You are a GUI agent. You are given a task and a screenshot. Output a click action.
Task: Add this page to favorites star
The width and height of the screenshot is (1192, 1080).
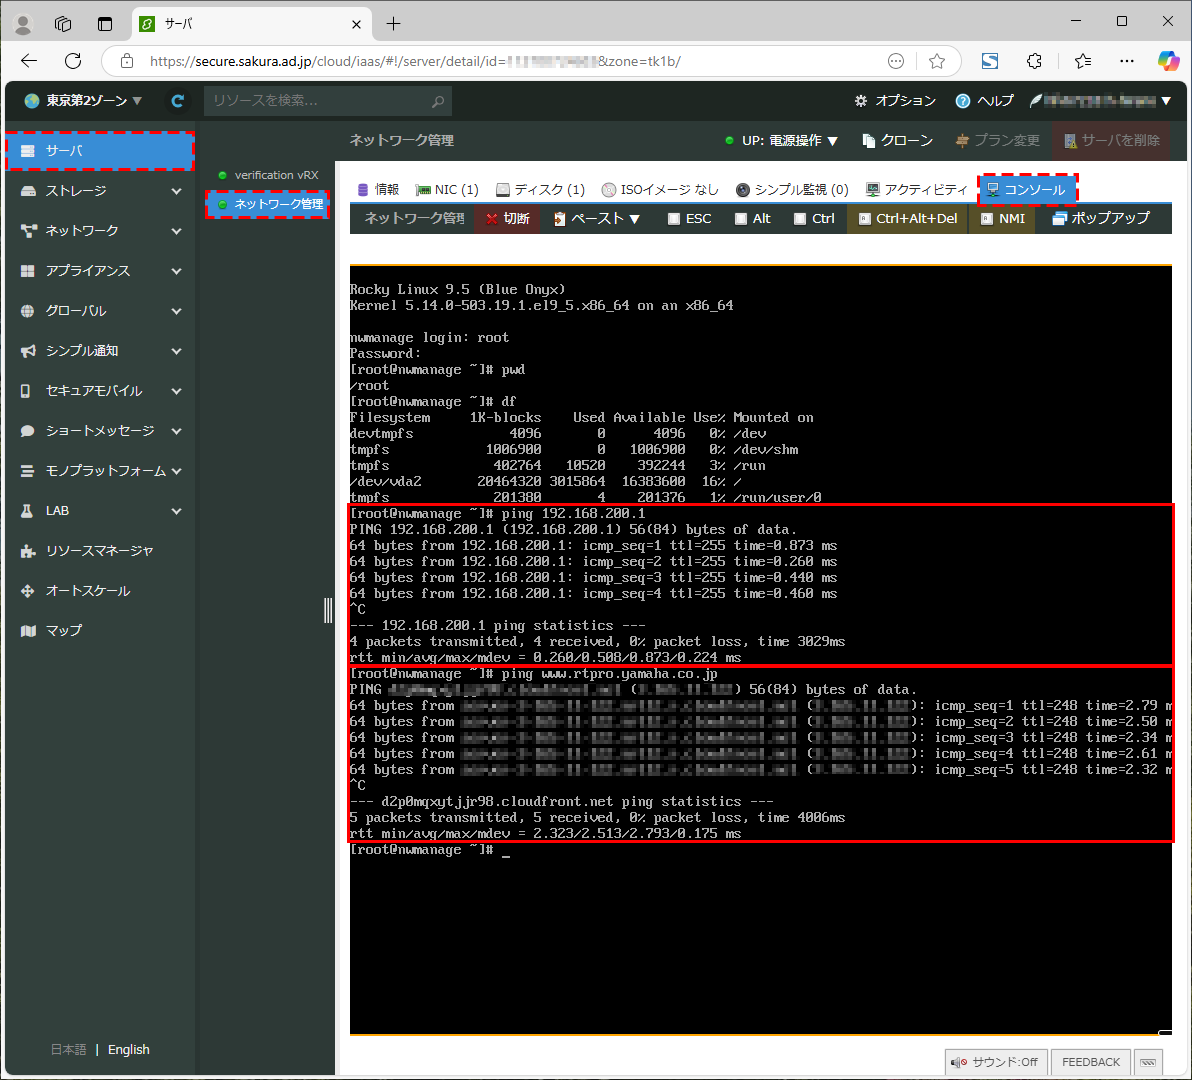click(x=937, y=61)
